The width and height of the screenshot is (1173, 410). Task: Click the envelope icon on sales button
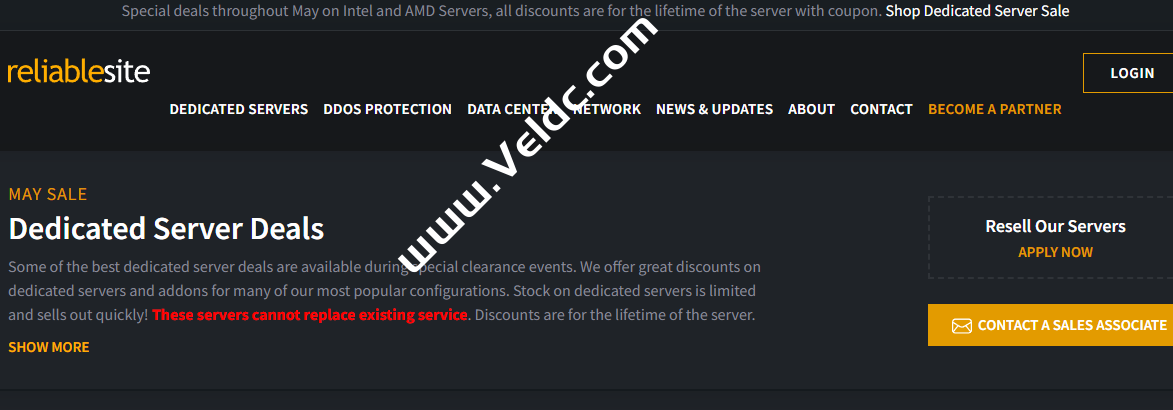coord(961,325)
